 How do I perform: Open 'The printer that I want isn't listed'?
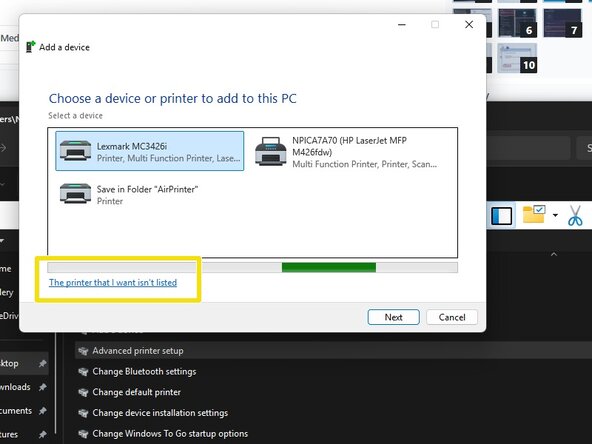tap(113, 282)
